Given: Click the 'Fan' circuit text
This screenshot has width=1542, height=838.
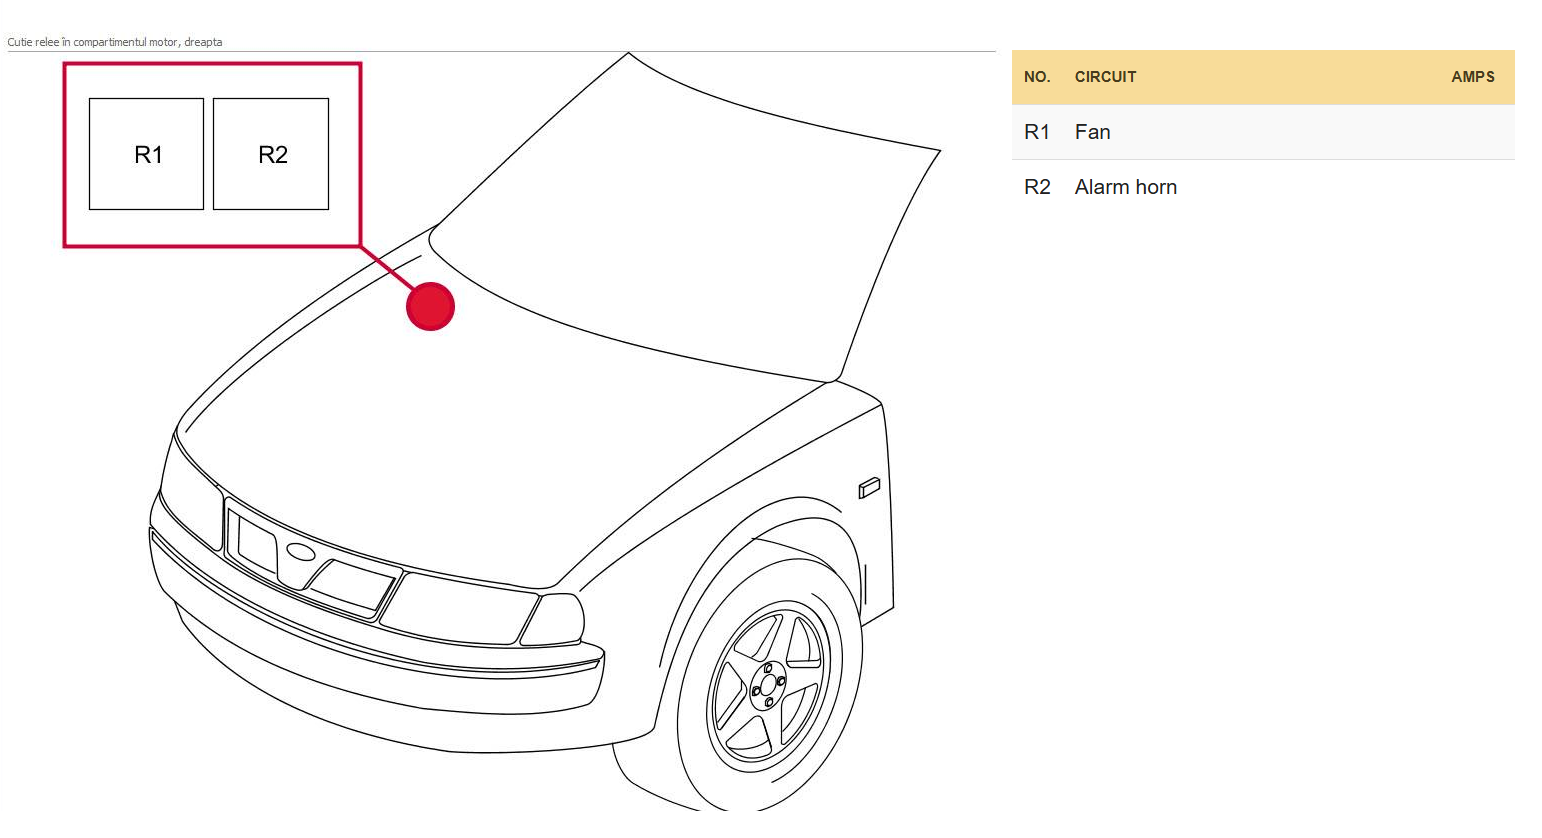Looking at the screenshot, I should pyautogui.click(x=1092, y=132).
